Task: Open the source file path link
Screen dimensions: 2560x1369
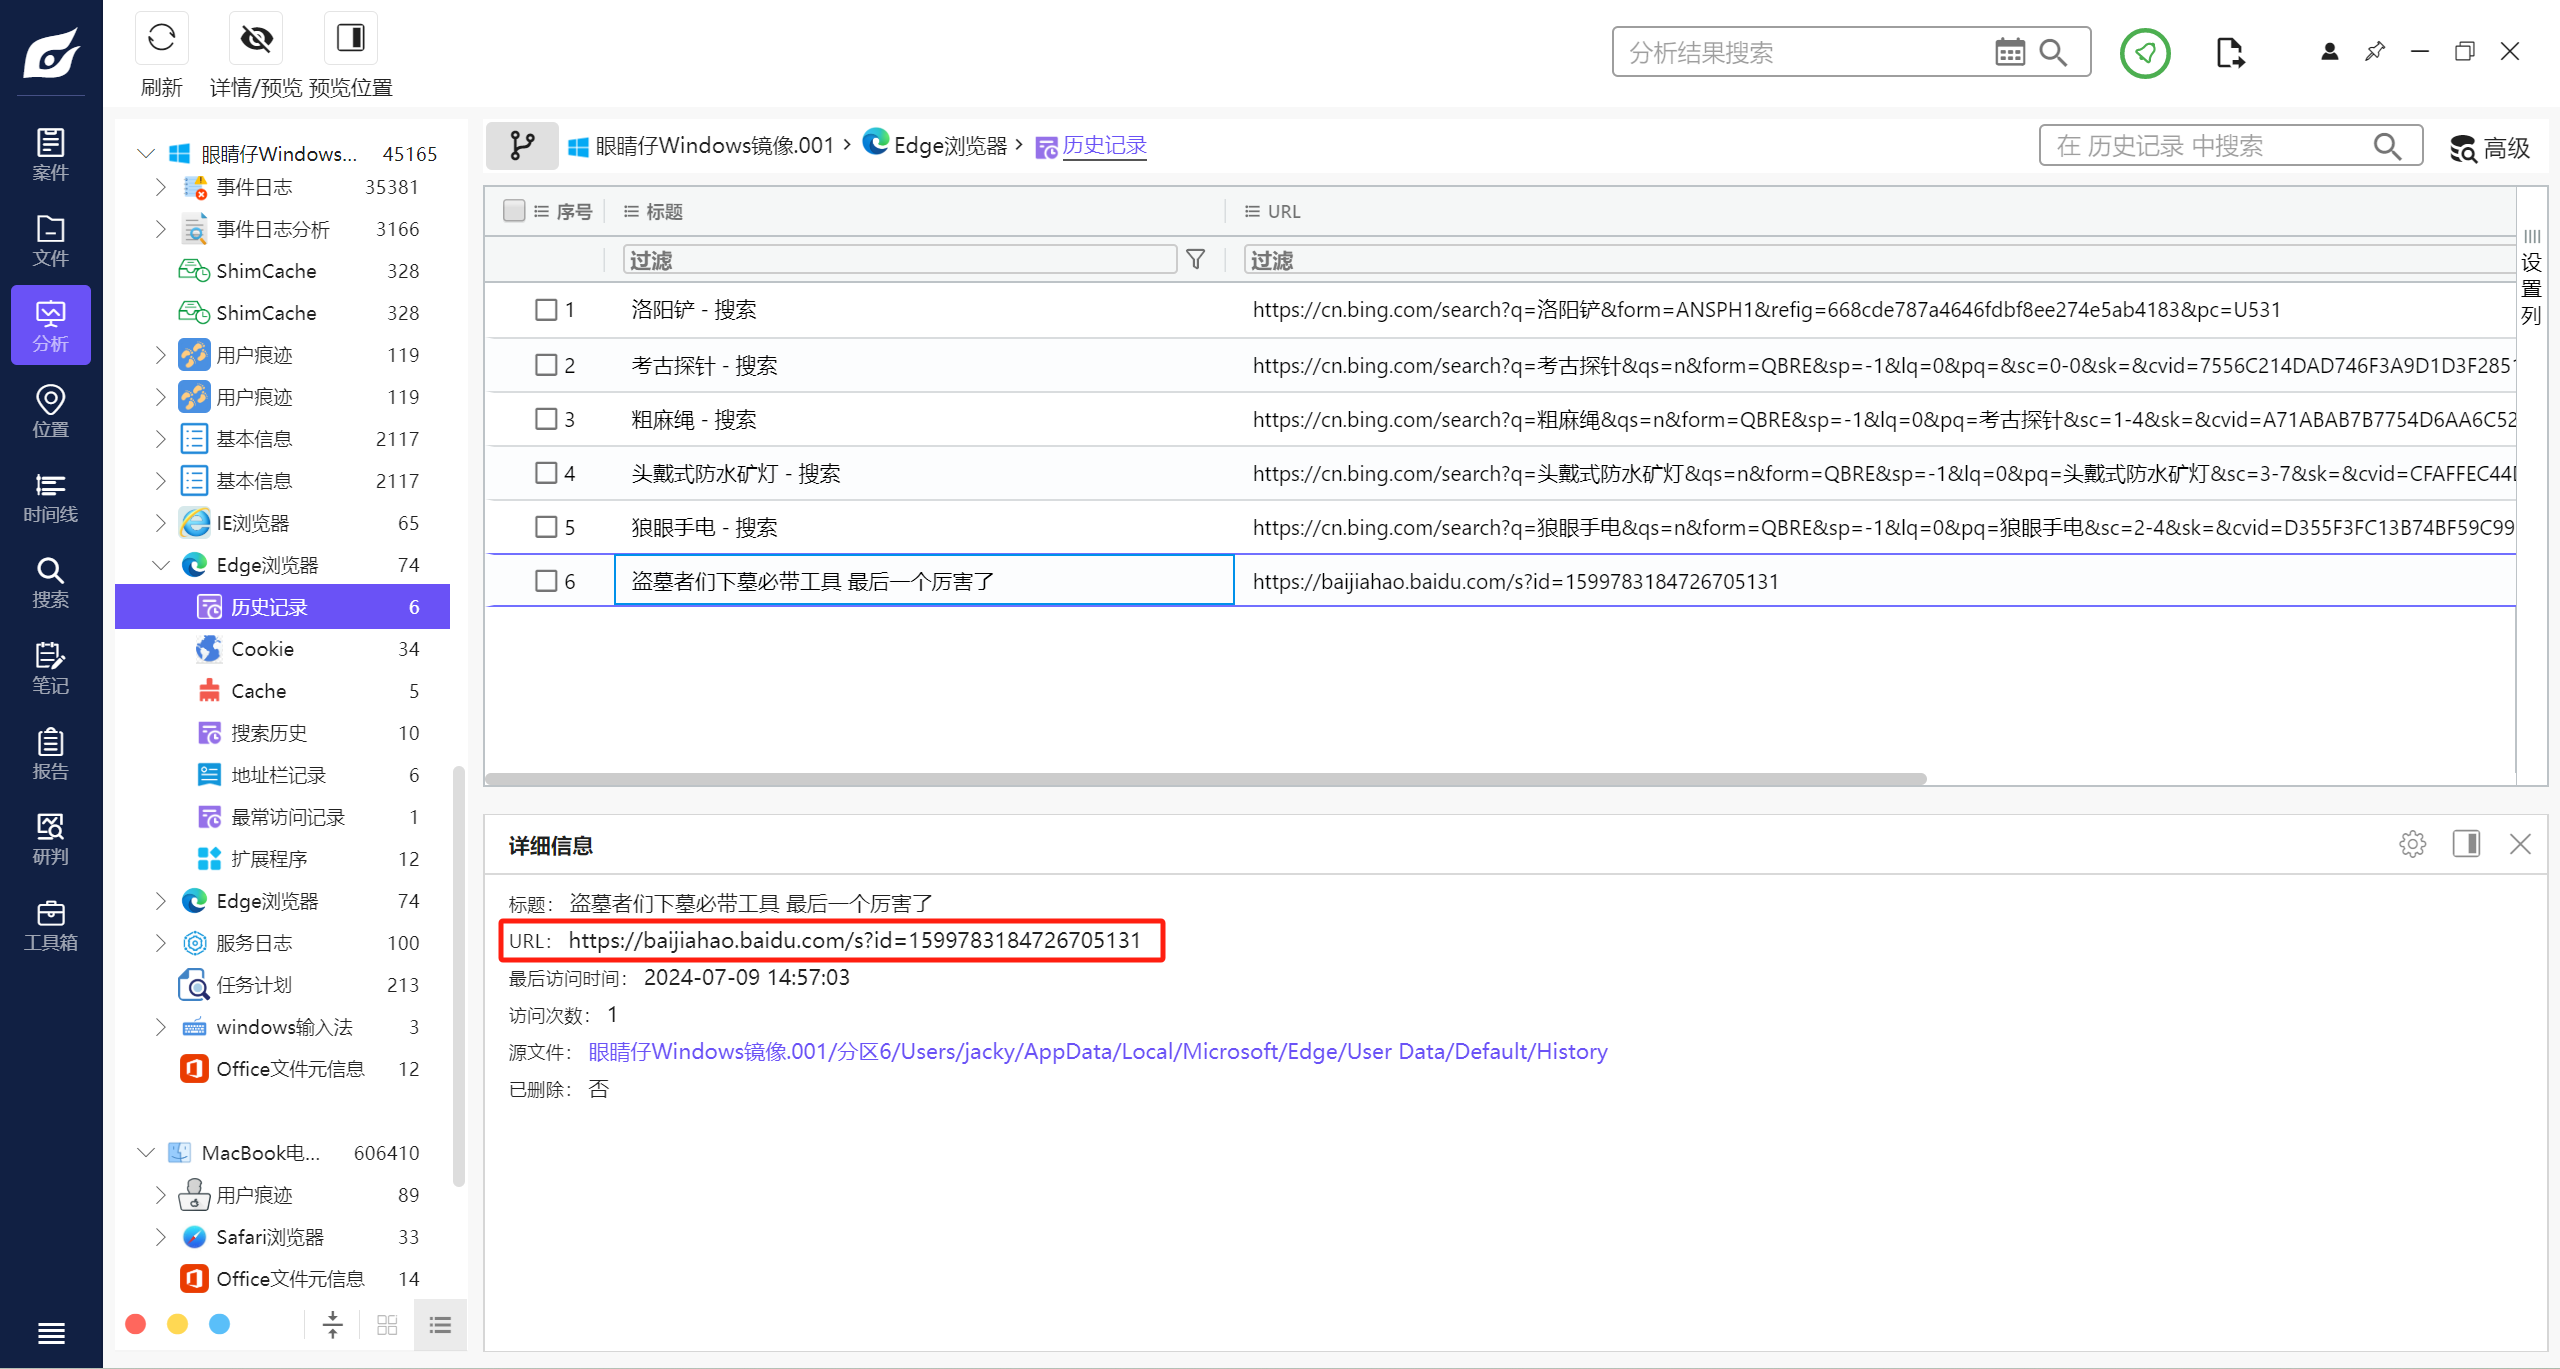Action: click(1097, 1052)
